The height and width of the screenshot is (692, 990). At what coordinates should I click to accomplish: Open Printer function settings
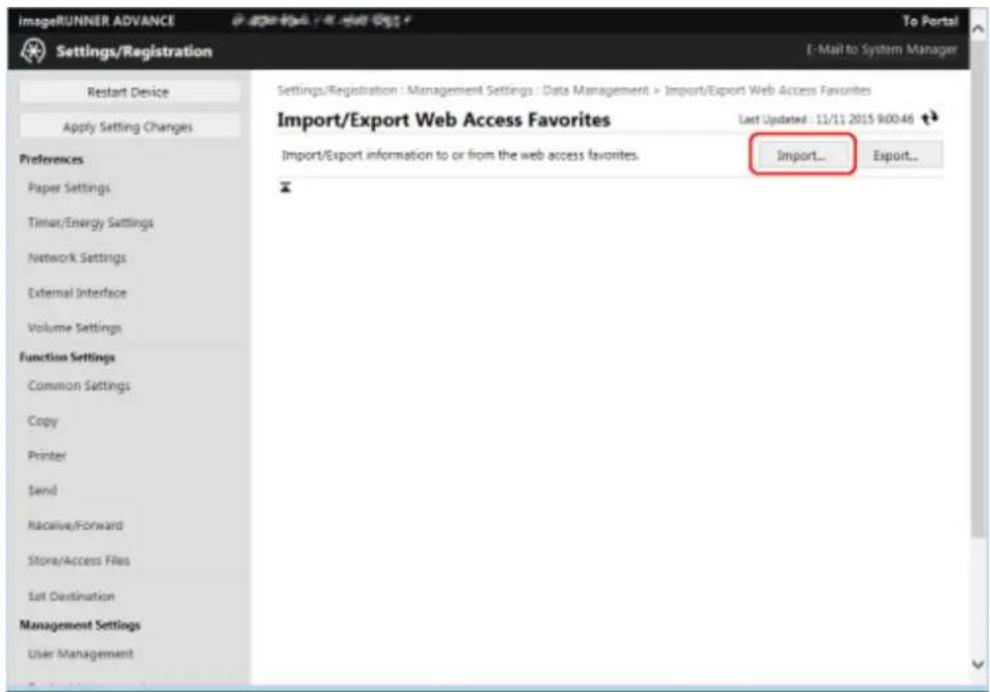tap(47, 456)
